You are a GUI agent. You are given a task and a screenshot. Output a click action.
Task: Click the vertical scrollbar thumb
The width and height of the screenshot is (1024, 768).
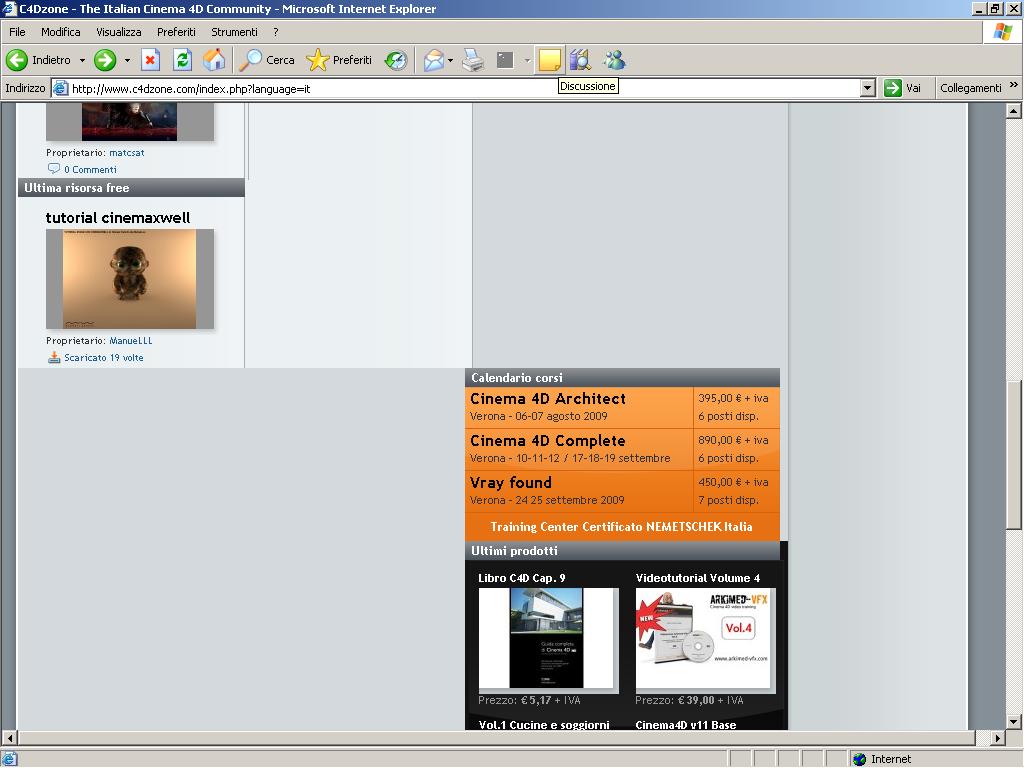point(1014,455)
